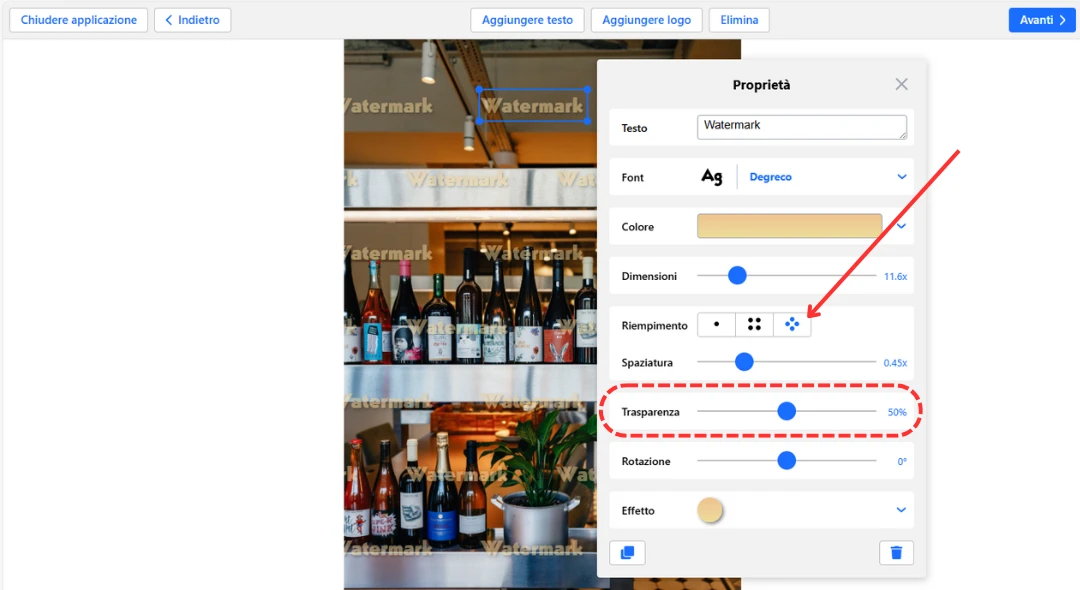Select diagonal pattern fill mode

pos(792,325)
